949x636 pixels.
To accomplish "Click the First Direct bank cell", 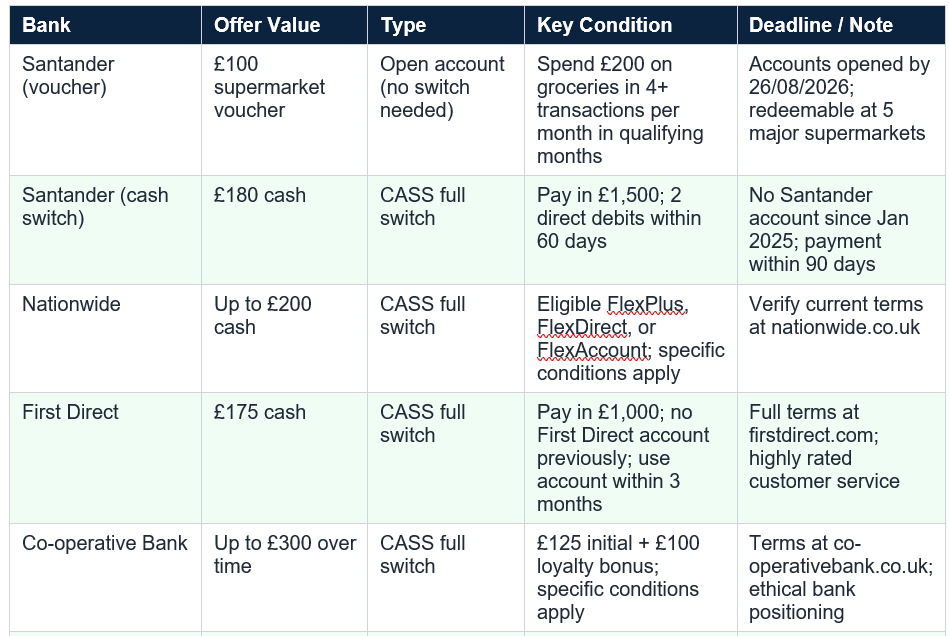I will tap(105, 458).
